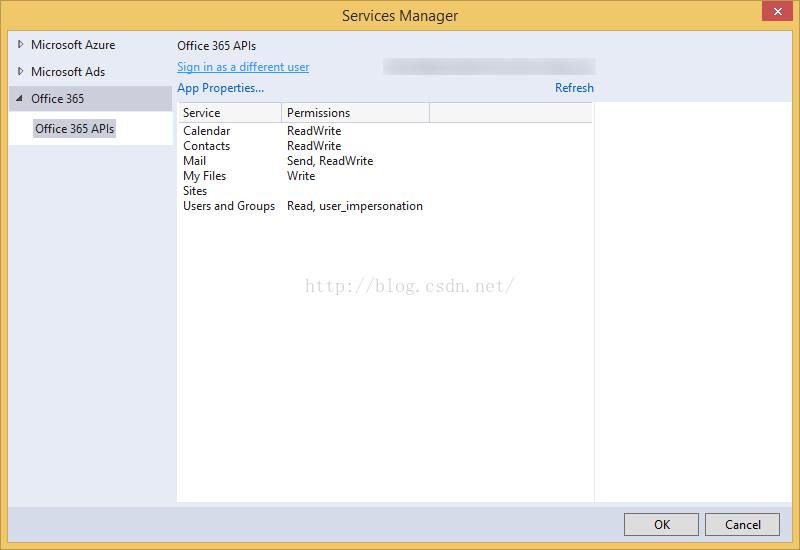Click the OK button
The width and height of the screenshot is (800, 550).
[661, 524]
